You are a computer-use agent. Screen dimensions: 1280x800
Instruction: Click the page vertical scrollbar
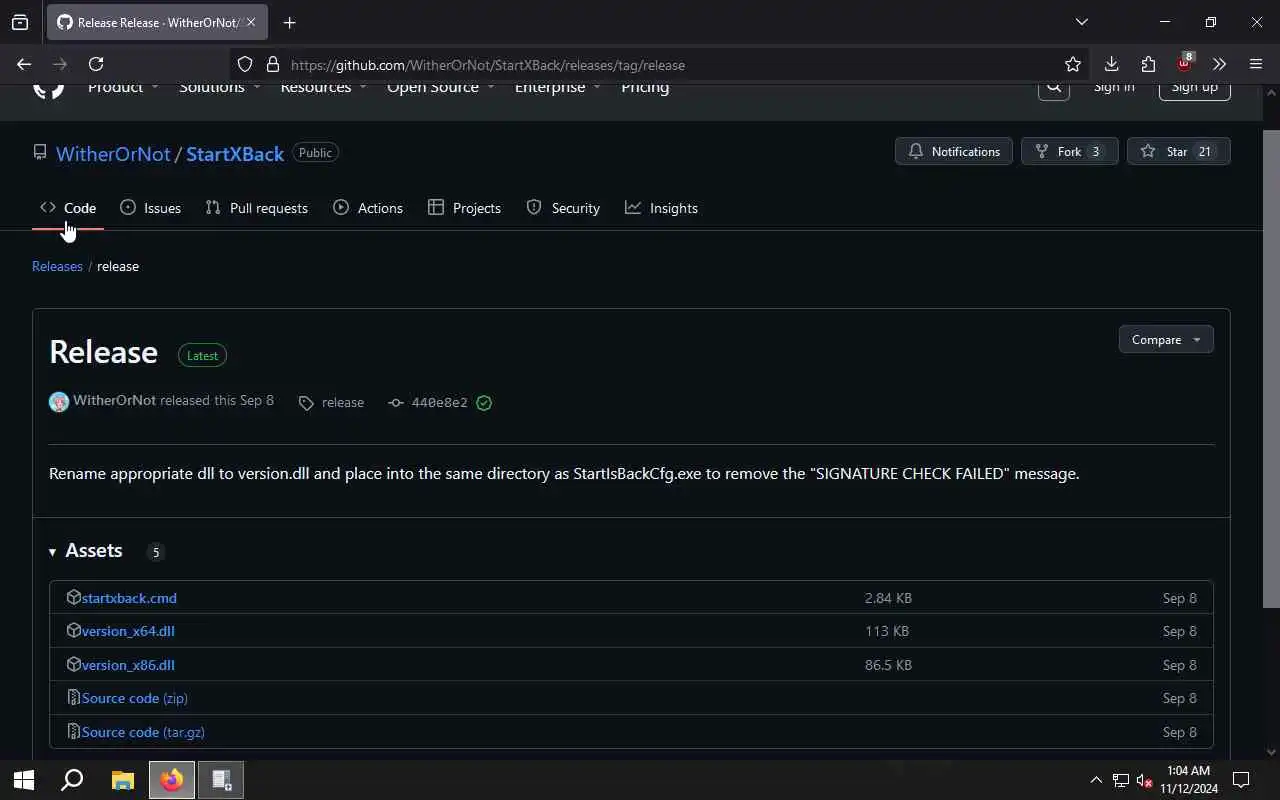(1271, 368)
